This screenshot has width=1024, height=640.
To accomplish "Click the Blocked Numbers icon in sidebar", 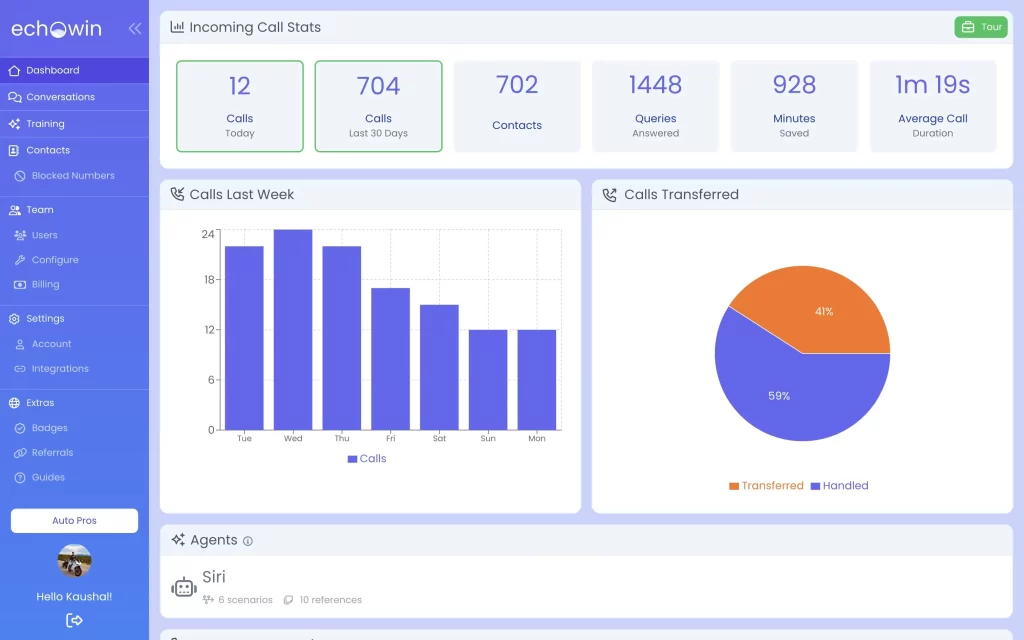I will 21,176.
